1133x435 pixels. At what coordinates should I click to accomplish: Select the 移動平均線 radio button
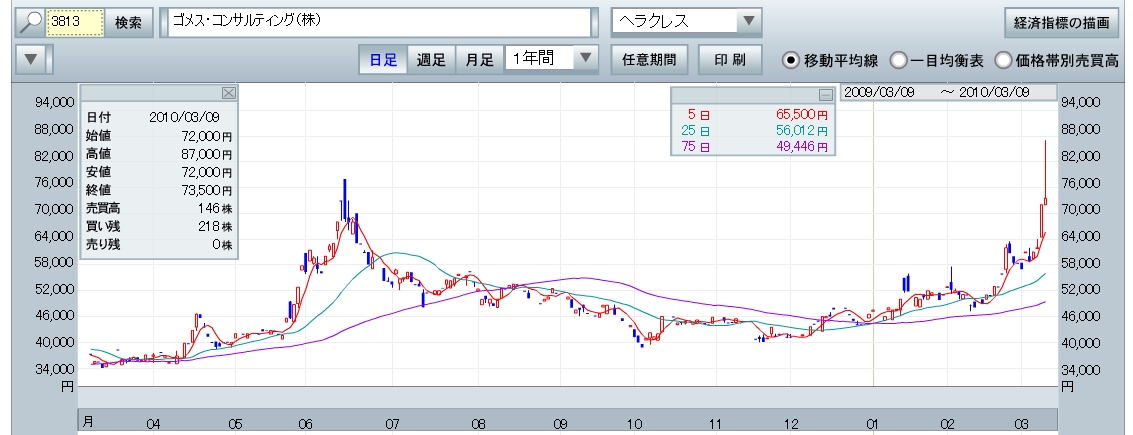pyautogui.click(x=791, y=60)
